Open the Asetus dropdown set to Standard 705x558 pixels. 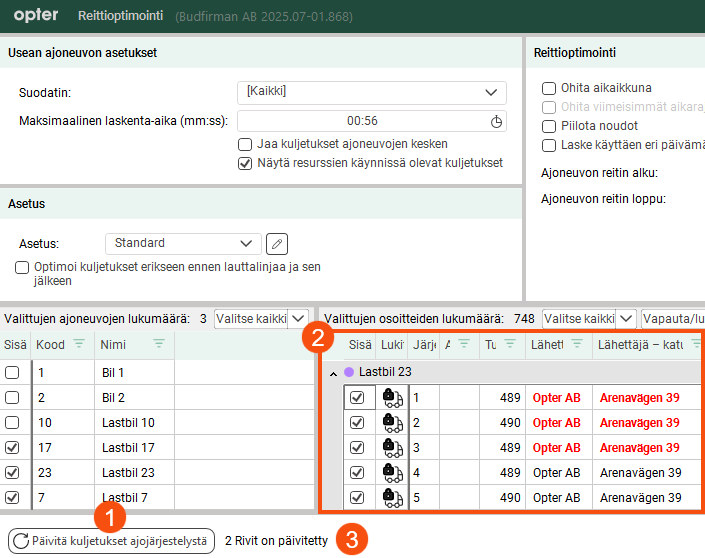click(x=182, y=243)
